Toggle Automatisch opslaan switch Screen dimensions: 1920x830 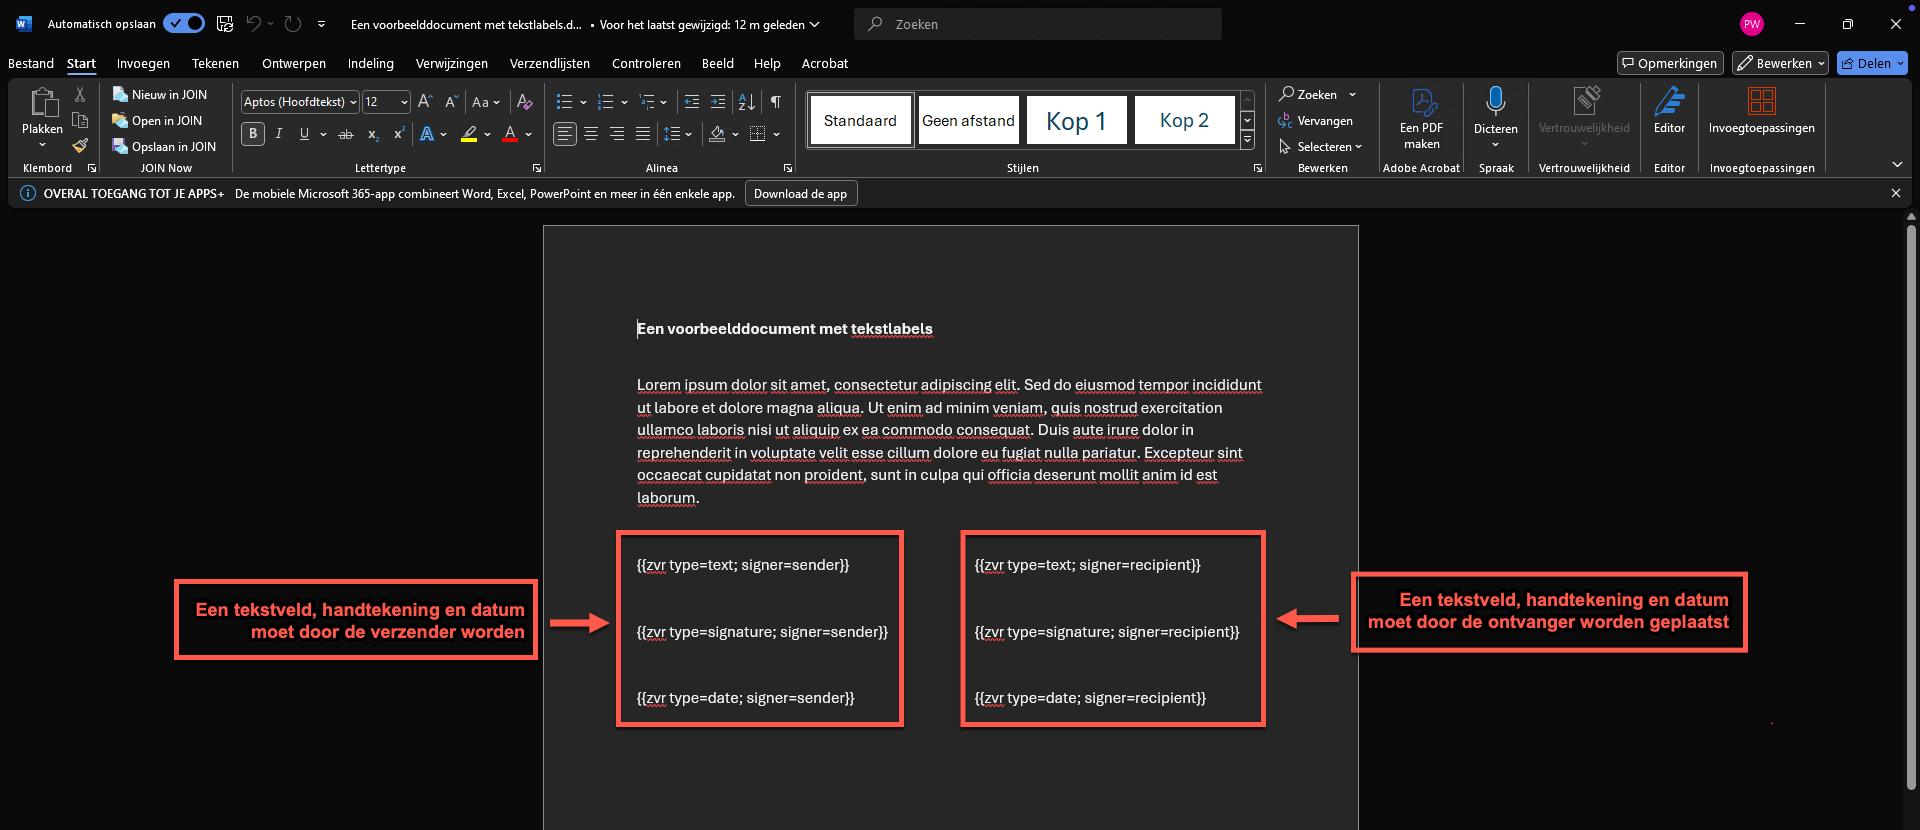[184, 24]
